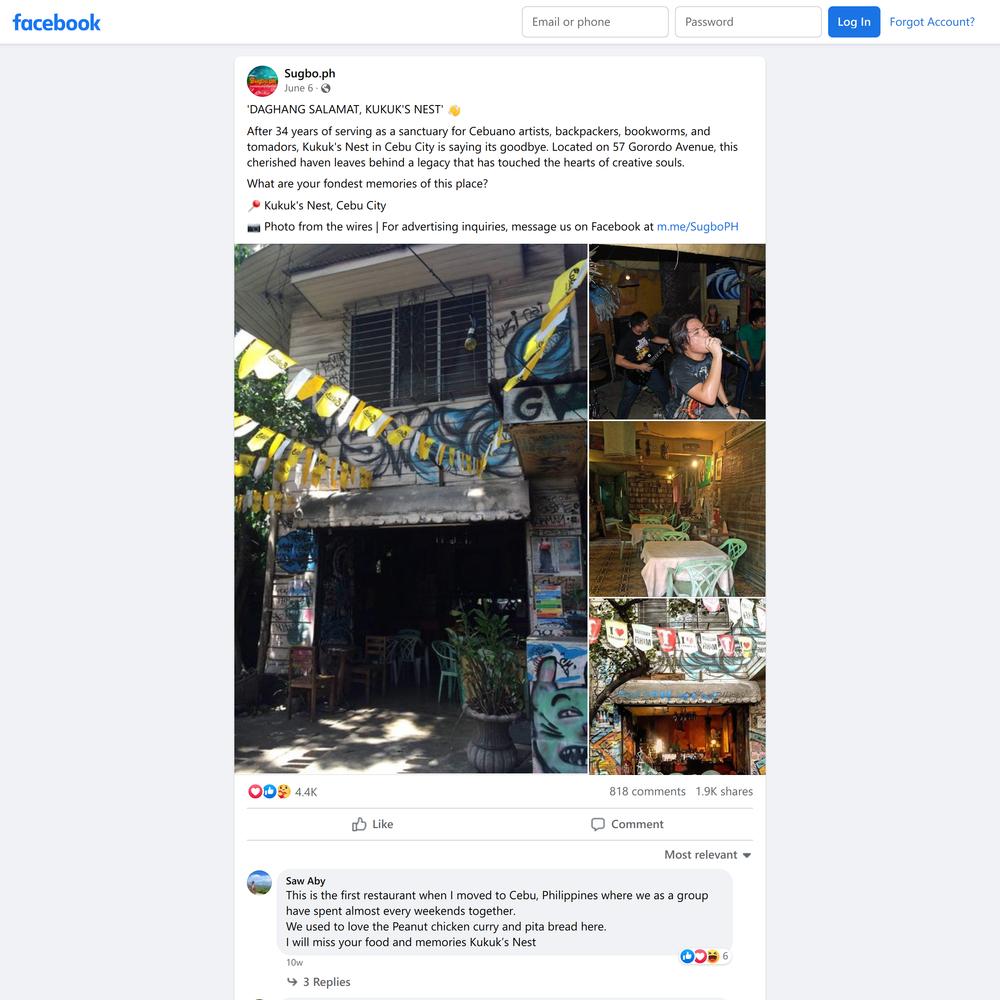Screen dimensions: 1000x1000
Task: View the 818 comments count
Action: (x=647, y=791)
